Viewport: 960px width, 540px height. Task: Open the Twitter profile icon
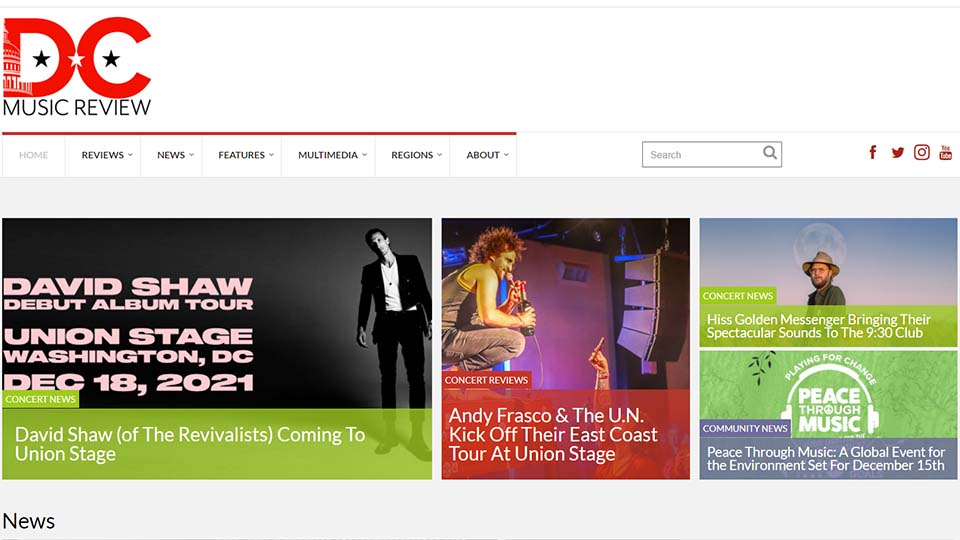point(898,152)
